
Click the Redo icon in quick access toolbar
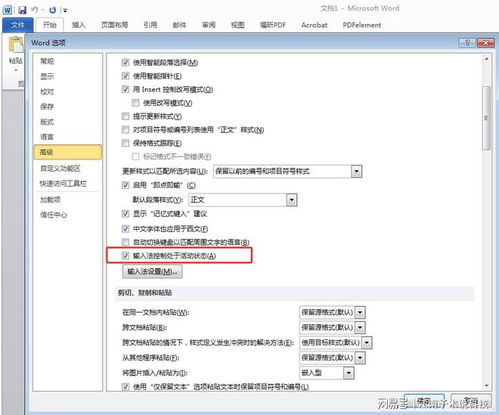[53, 10]
